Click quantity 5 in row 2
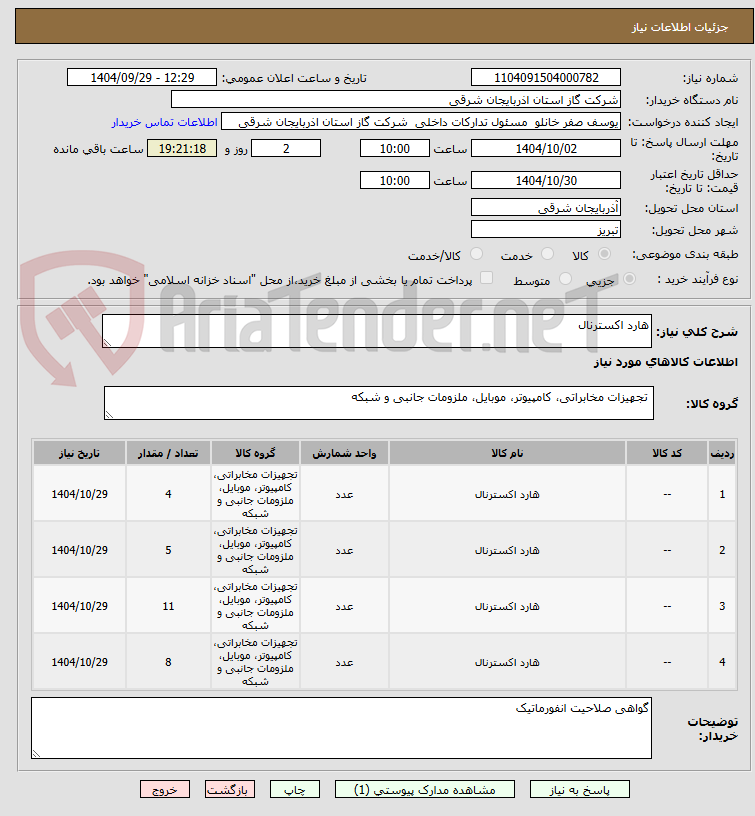This screenshot has height=816, width=755. point(168,551)
